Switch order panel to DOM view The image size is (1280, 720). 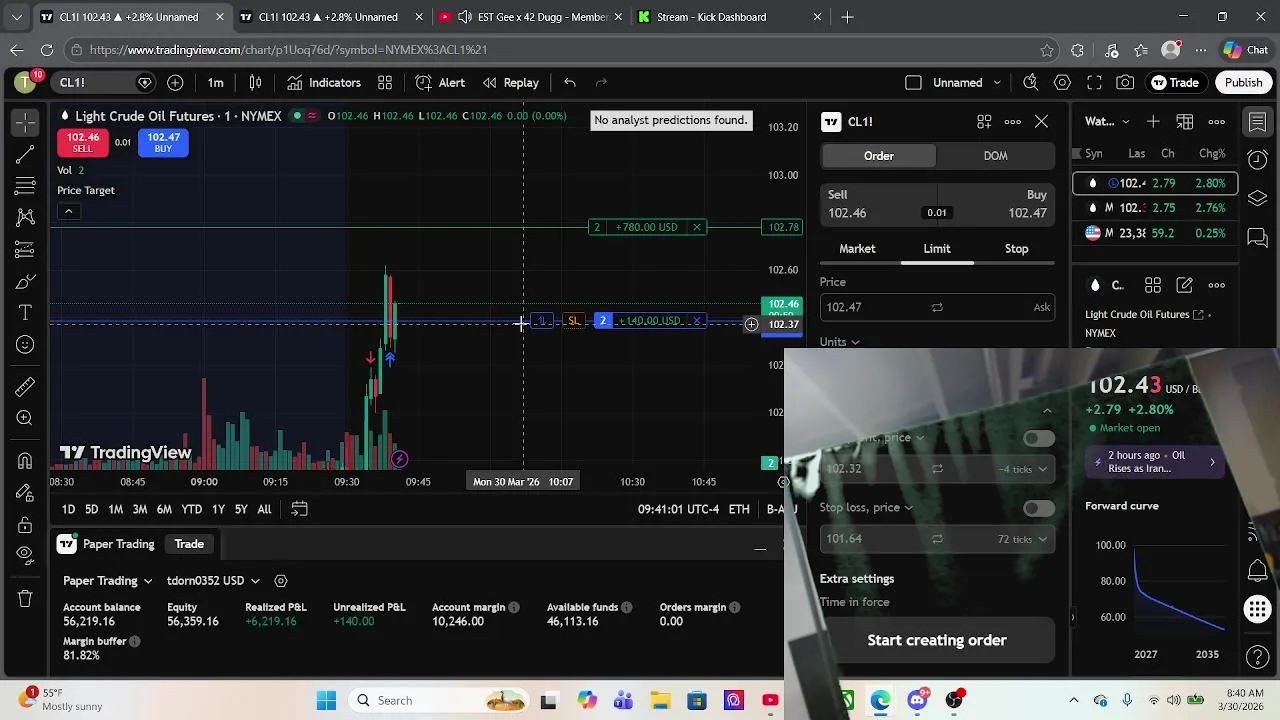pyautogui.click(x=995, y=156)
